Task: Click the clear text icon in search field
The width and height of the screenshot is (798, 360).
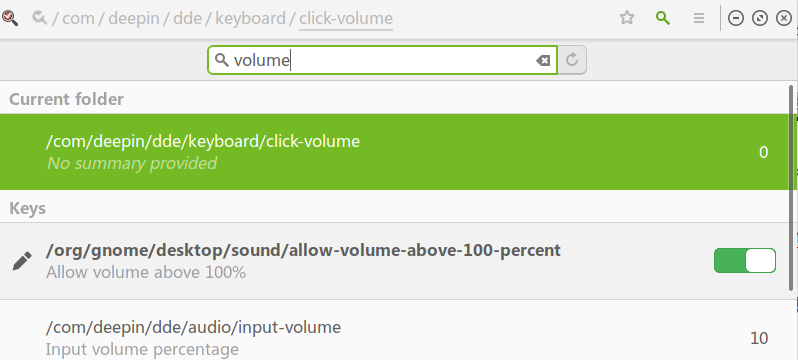Action: pyautogui.click(x=543, y=61)
